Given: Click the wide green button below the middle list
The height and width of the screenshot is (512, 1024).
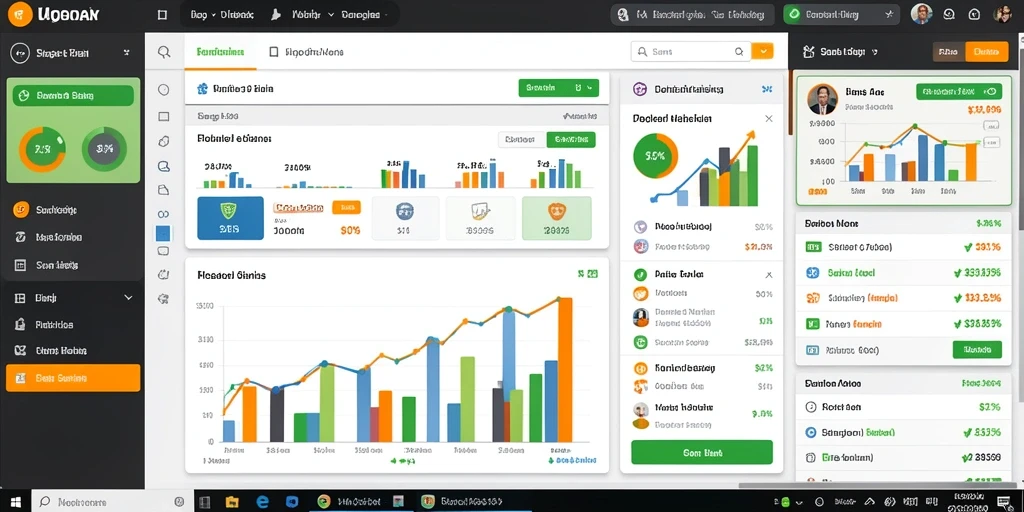Looking at the screenshot, I should coord(702,452).
